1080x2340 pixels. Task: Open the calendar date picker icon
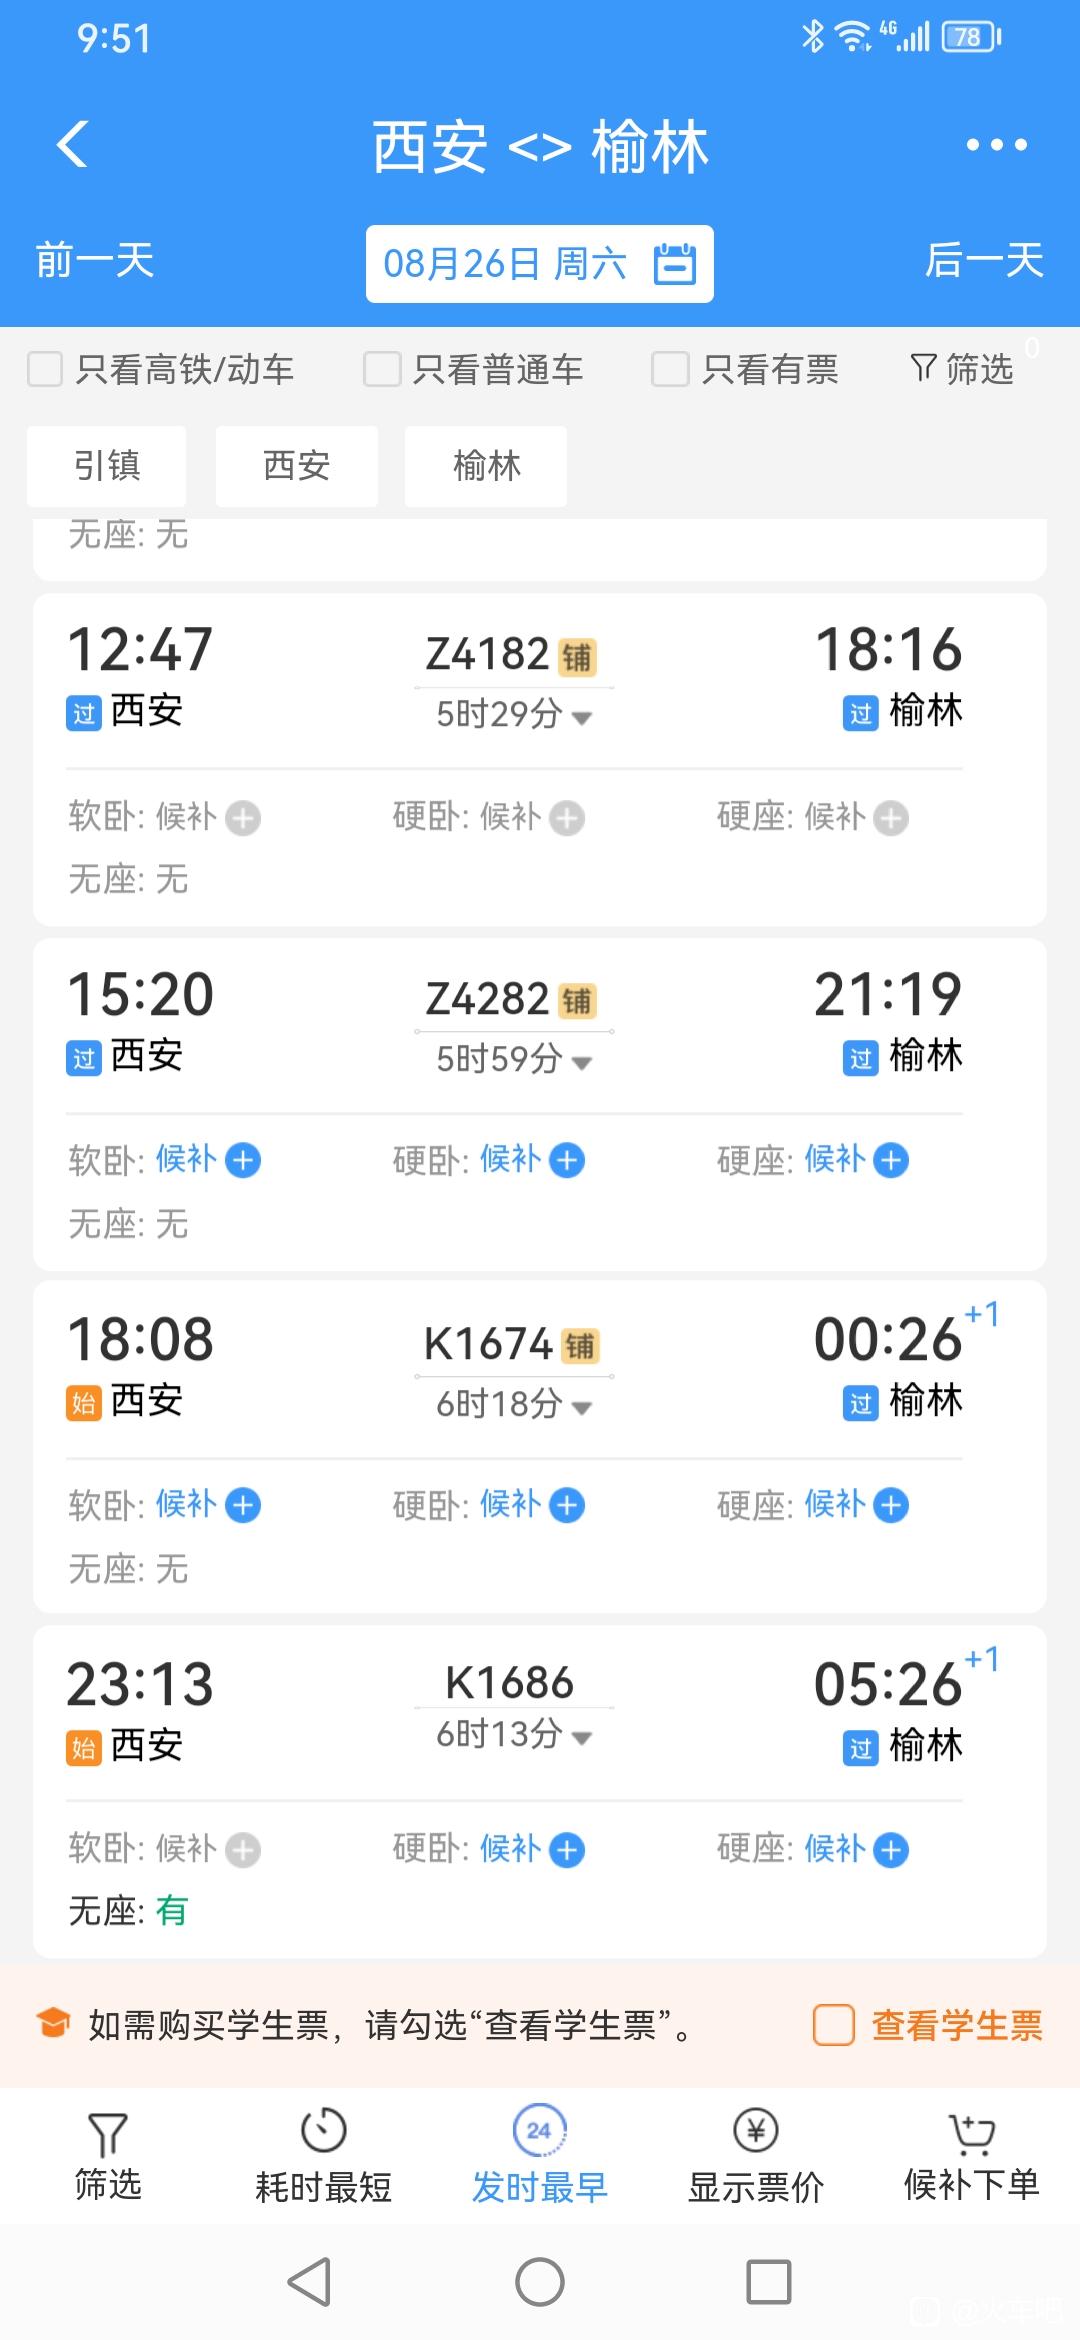pos(675,264)
